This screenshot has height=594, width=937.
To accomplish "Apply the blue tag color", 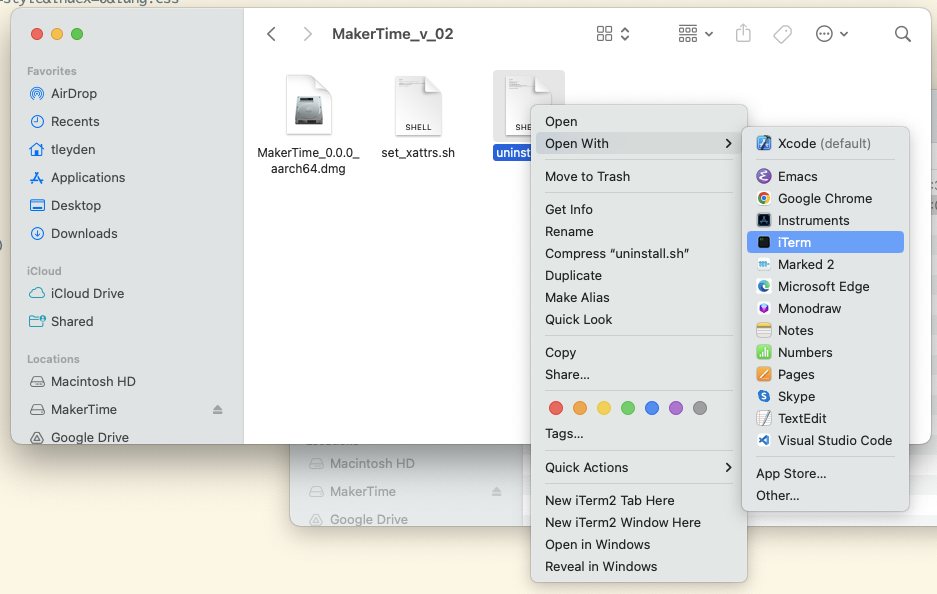I will (652, 408).
